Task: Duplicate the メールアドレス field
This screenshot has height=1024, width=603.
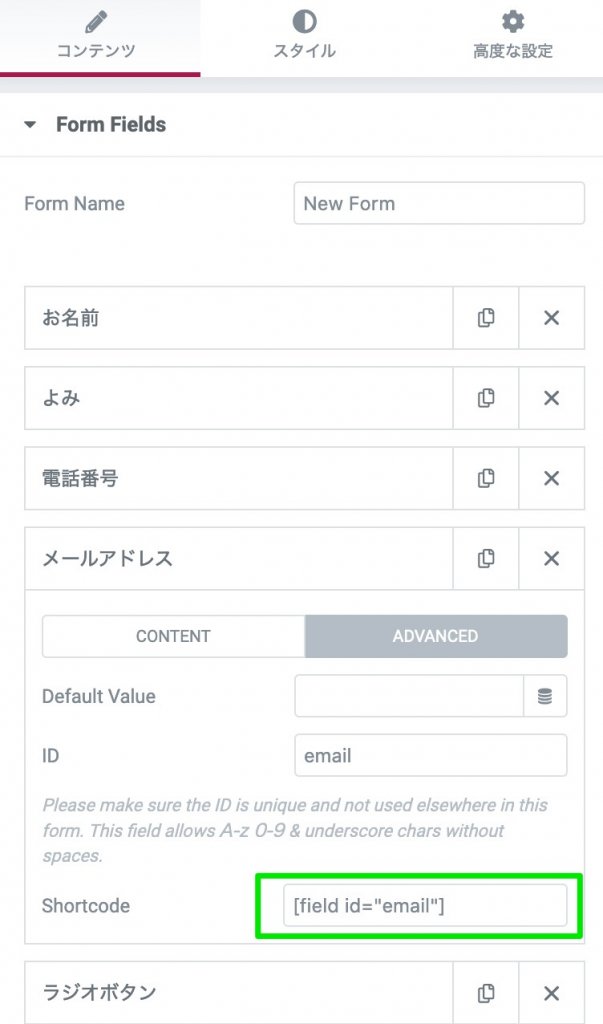Action: point(486,558)
